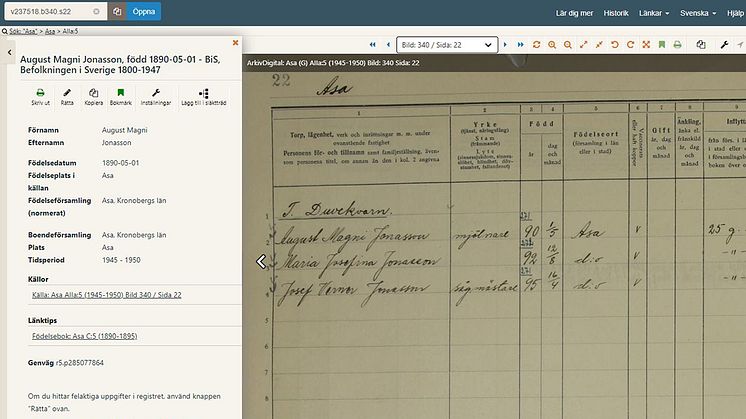
Task: Go to the next image page
Action: (x=505, y=45)
